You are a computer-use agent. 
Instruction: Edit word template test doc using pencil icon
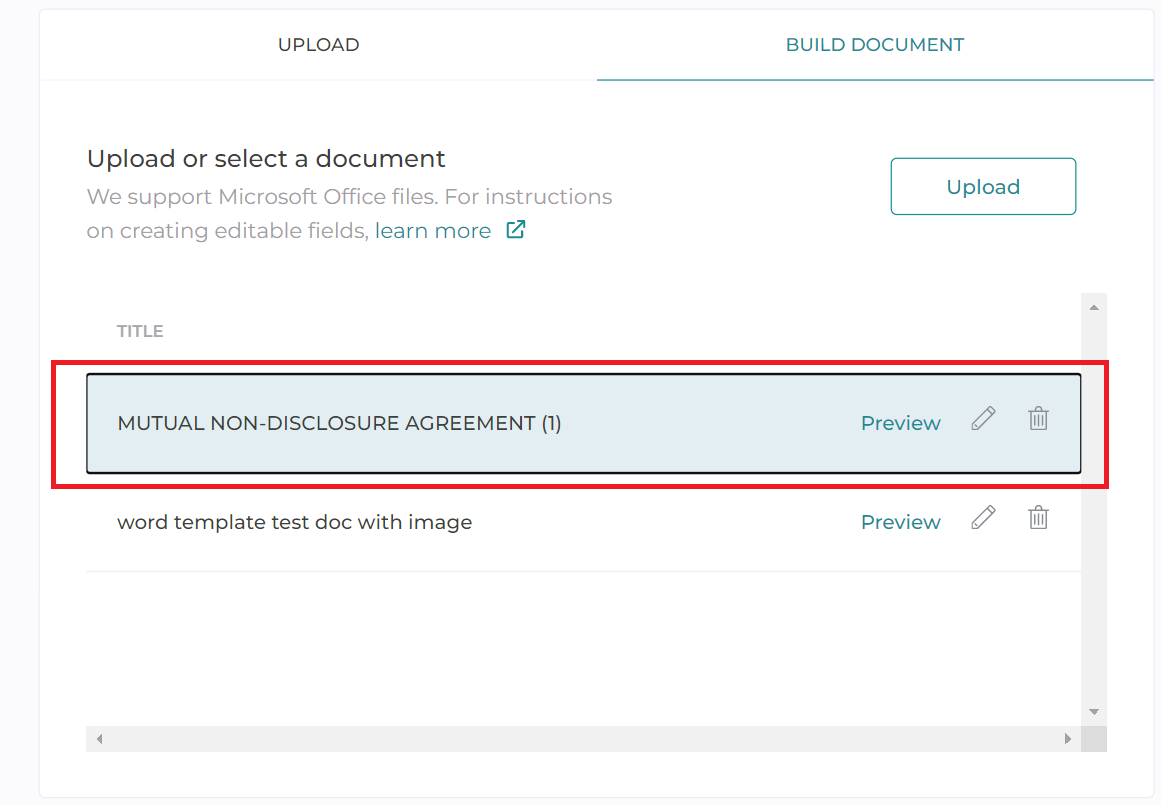(983, 518)
